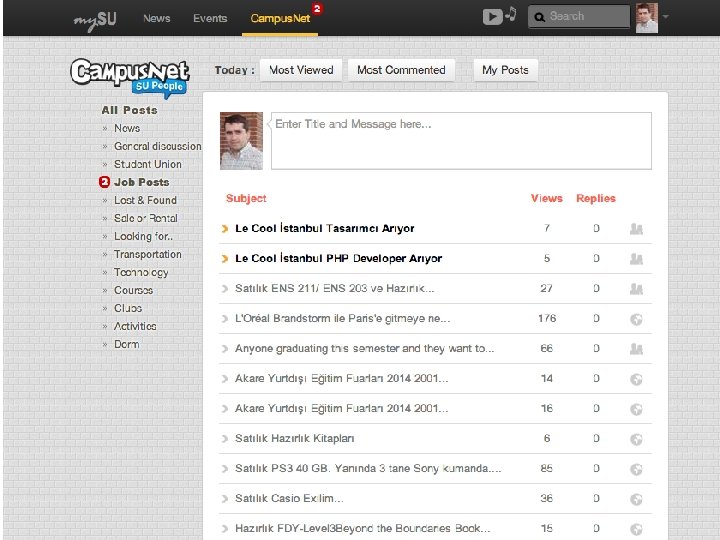Click the people icon on Le Cool İstanbul Tasarımcı row

(636, 229)
